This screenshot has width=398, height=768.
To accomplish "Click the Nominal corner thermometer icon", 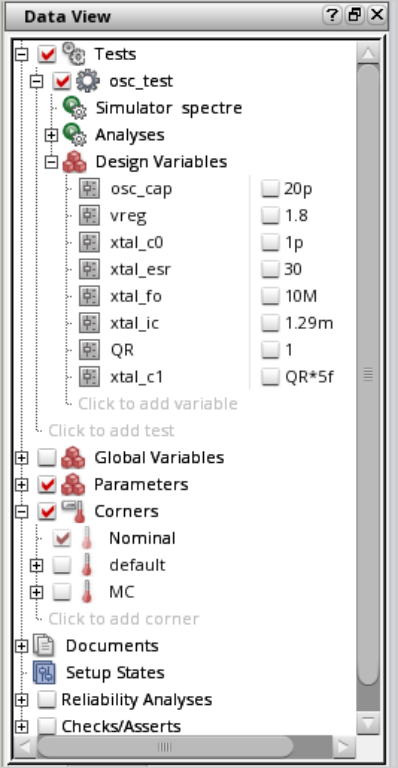I will [87, 538].
